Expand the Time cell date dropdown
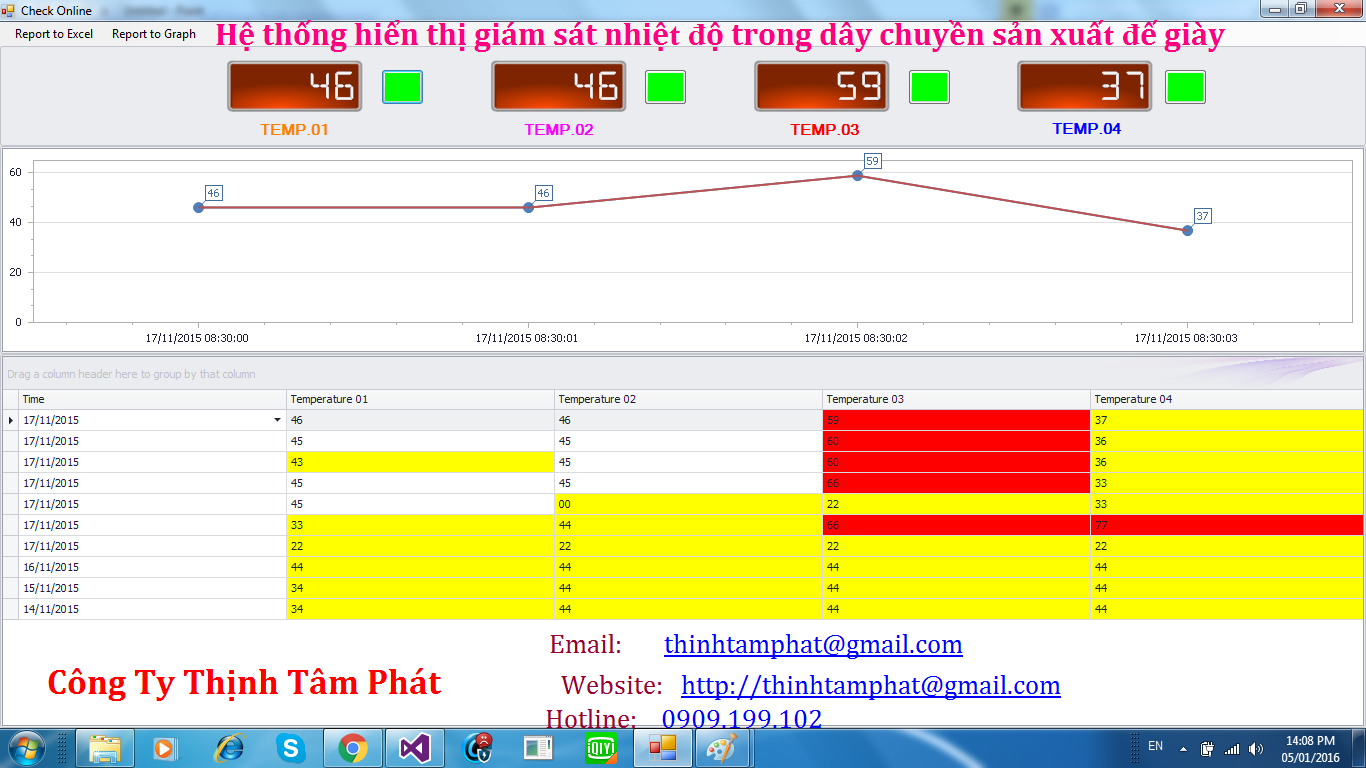The width and height of the screenshot is (1366, 768). (x=277, y=421)
